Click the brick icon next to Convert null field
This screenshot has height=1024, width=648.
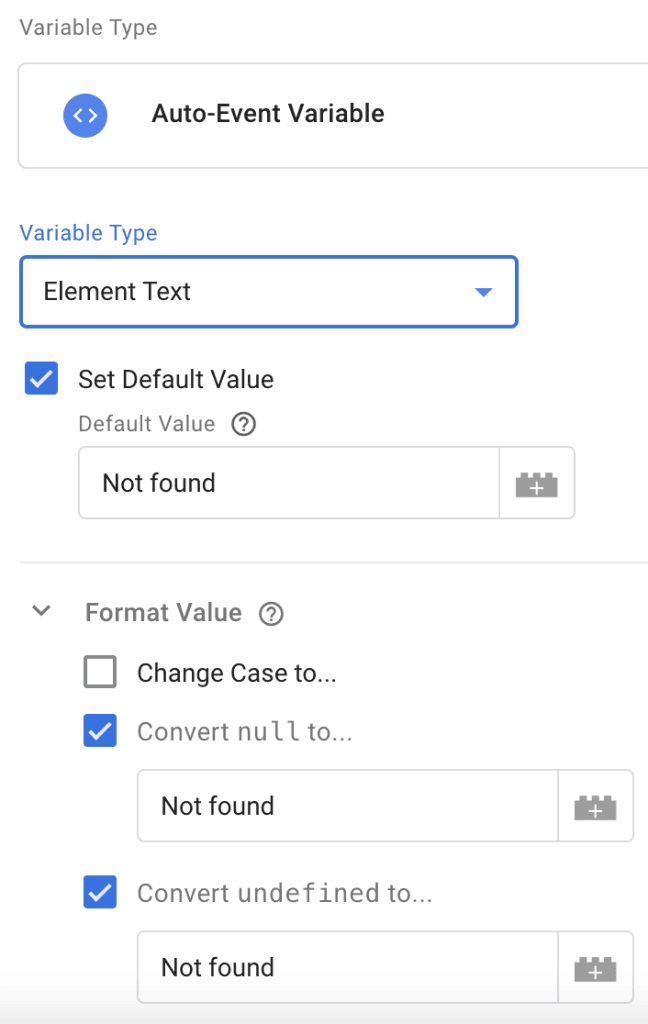click(x=595, y=806)
